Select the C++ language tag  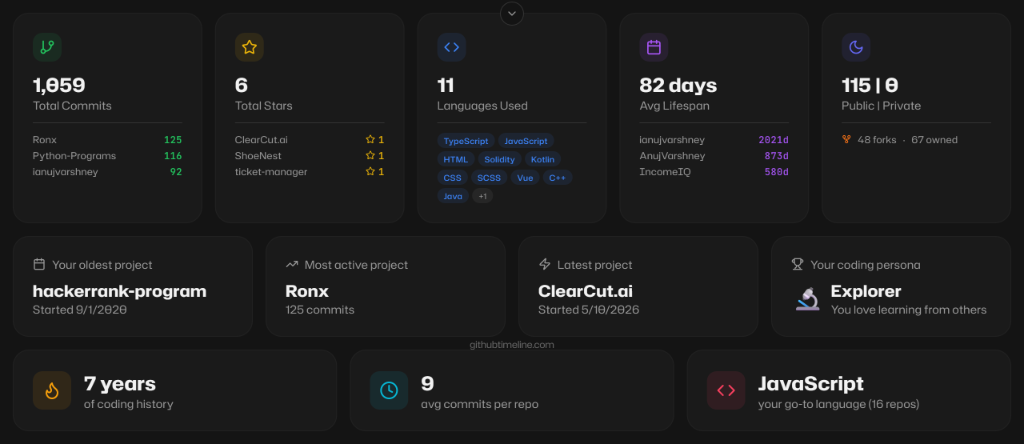tap(557, 178)
